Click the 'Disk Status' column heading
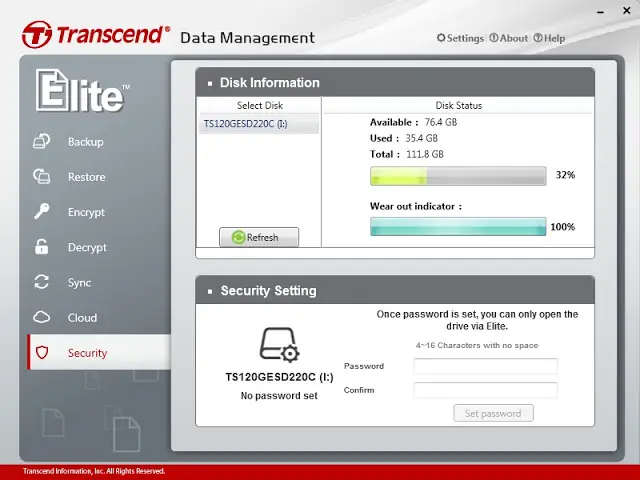 click(459, 105)
